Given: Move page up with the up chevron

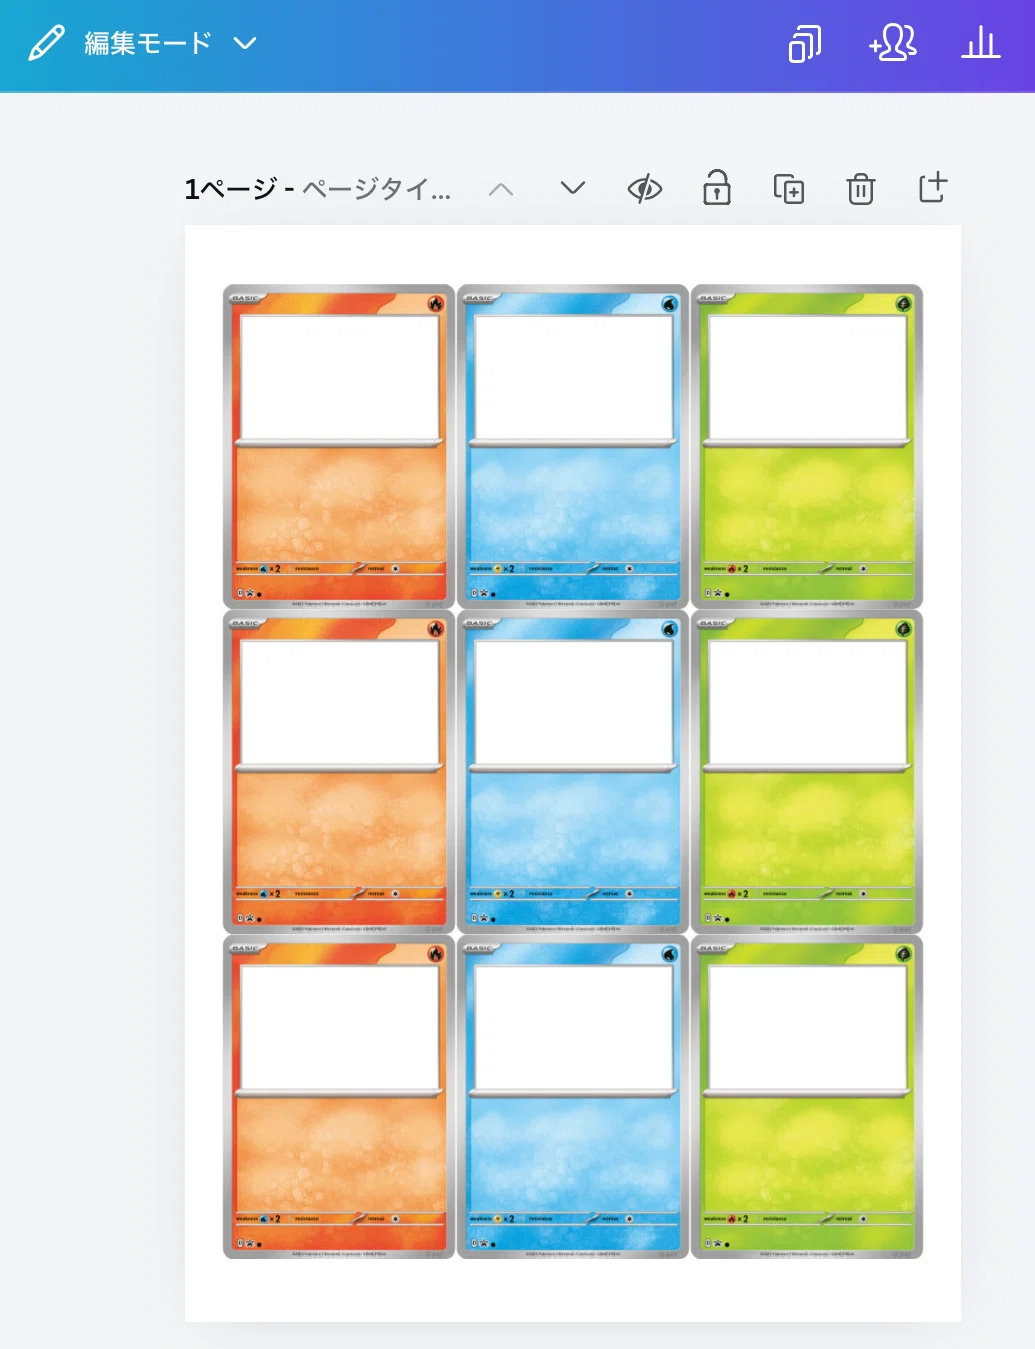Looking at the screenshot, I should 501,188.
